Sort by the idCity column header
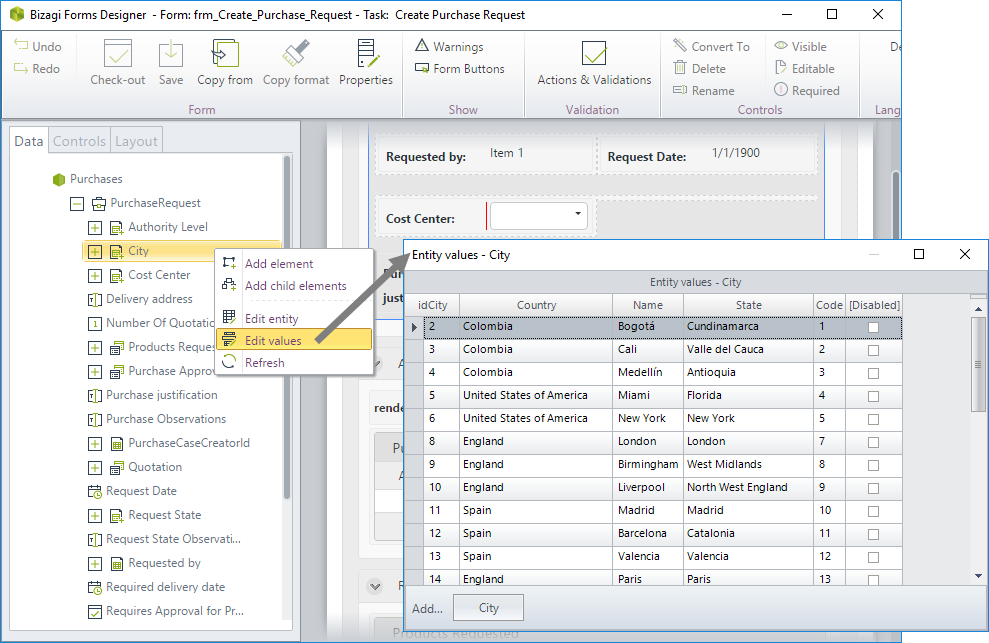 433,305
